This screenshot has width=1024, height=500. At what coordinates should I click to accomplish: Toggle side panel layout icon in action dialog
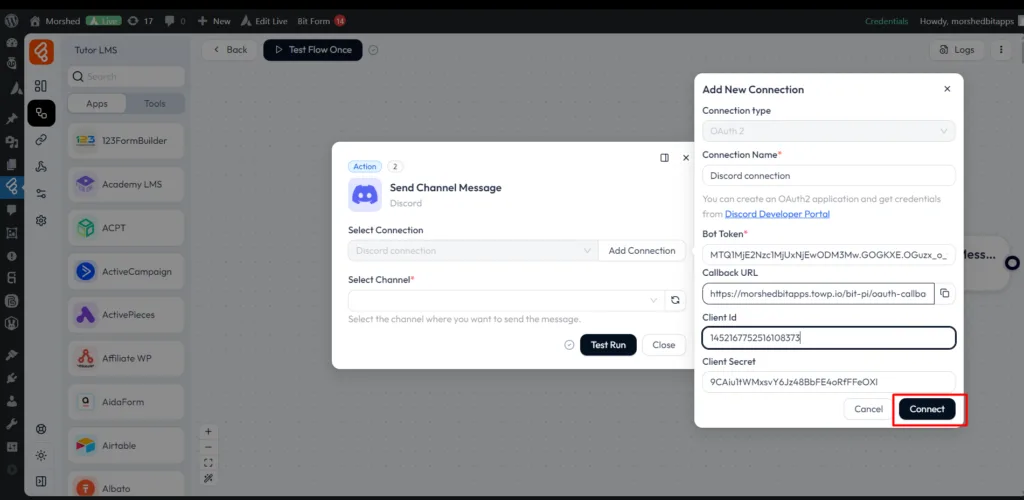click(664, 157)
